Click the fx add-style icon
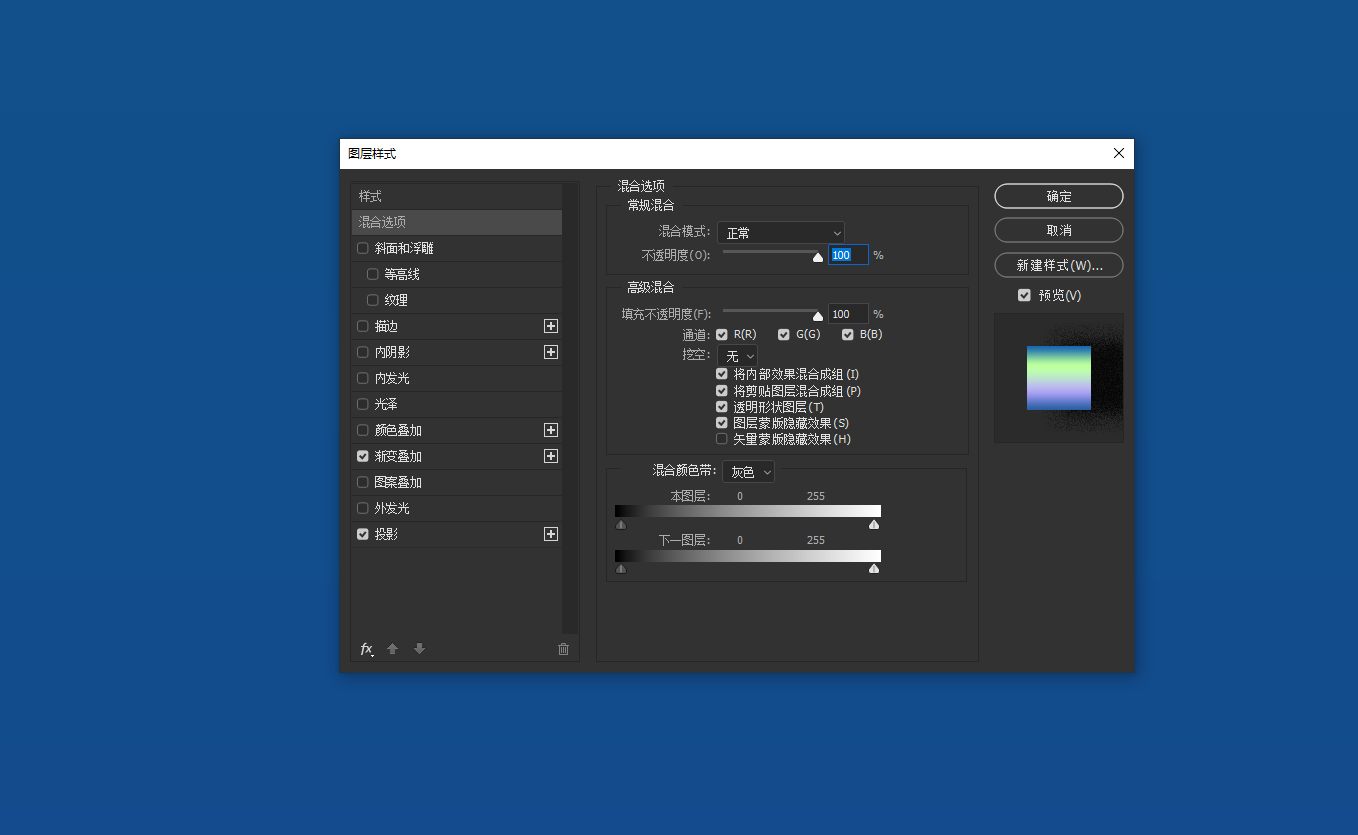Viewport: 1358px width, 835px height. point(367,649)
